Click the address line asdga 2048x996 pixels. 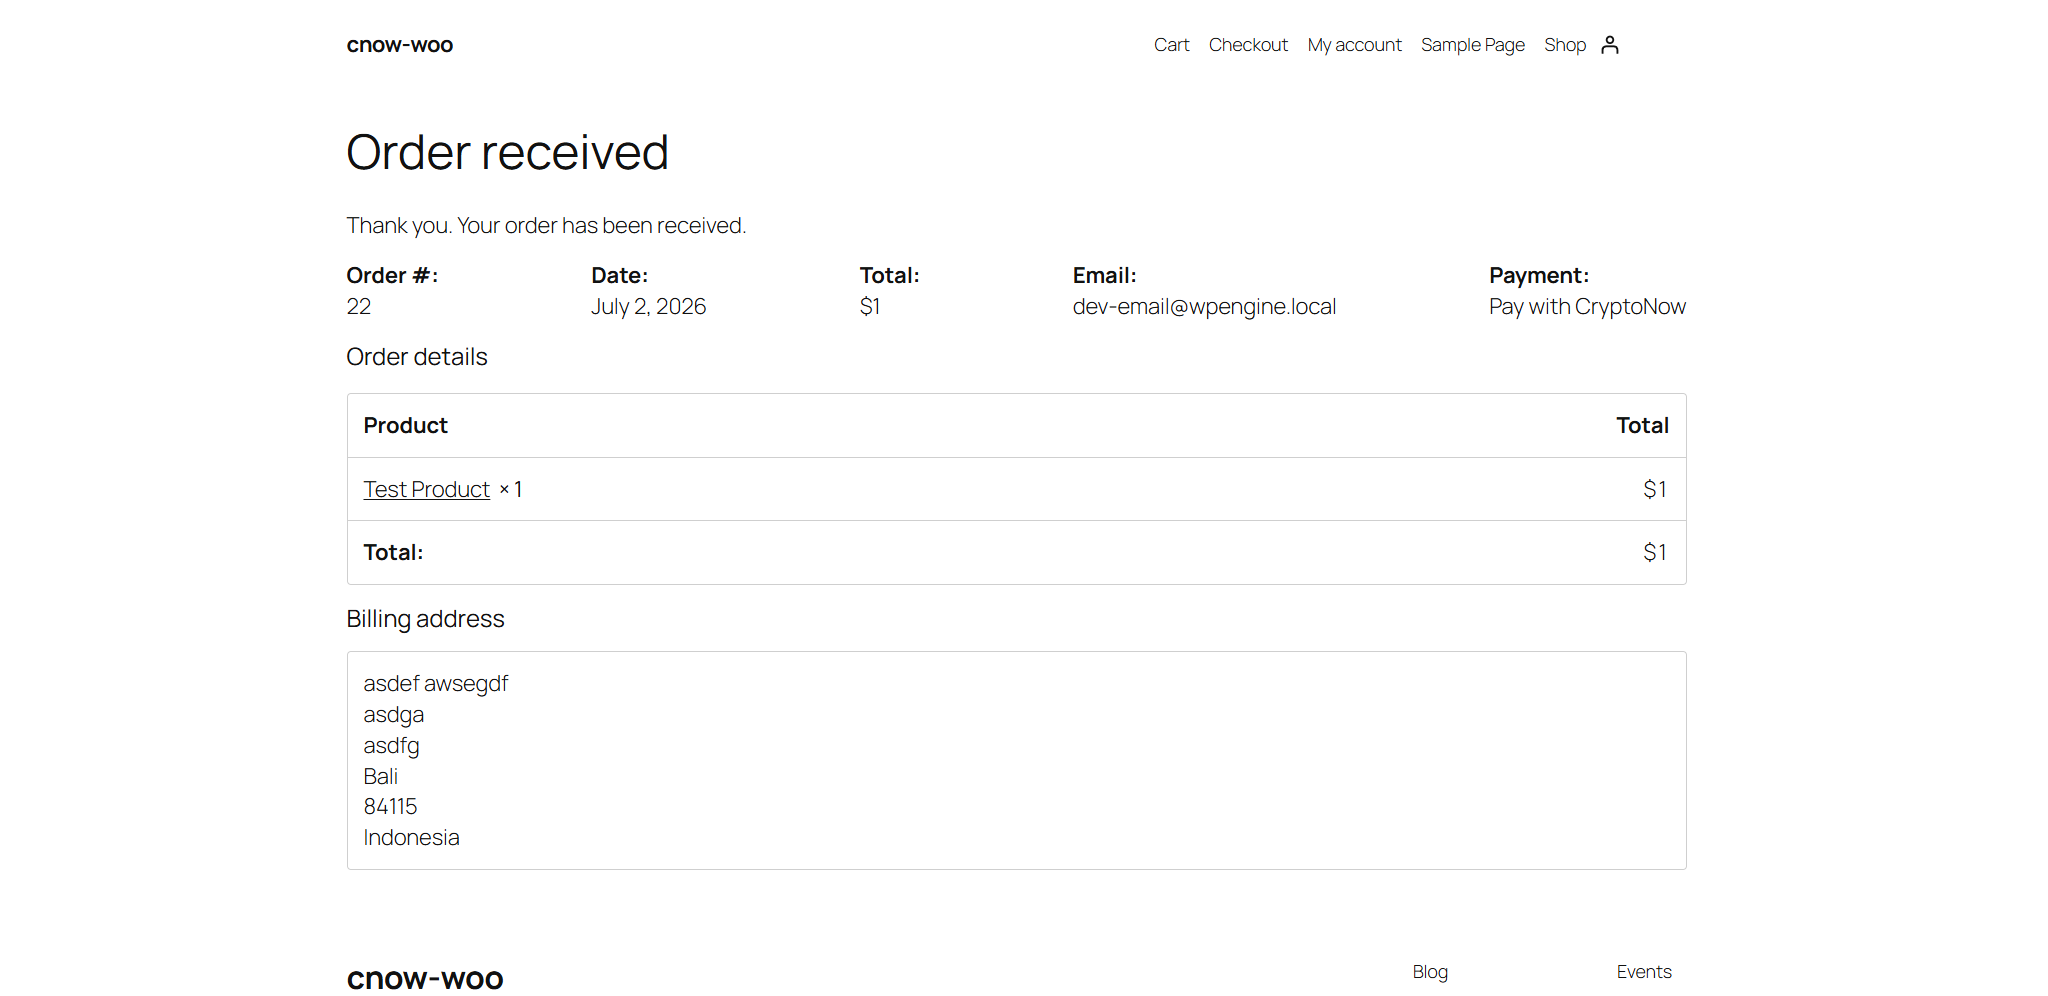pos(394,715)
